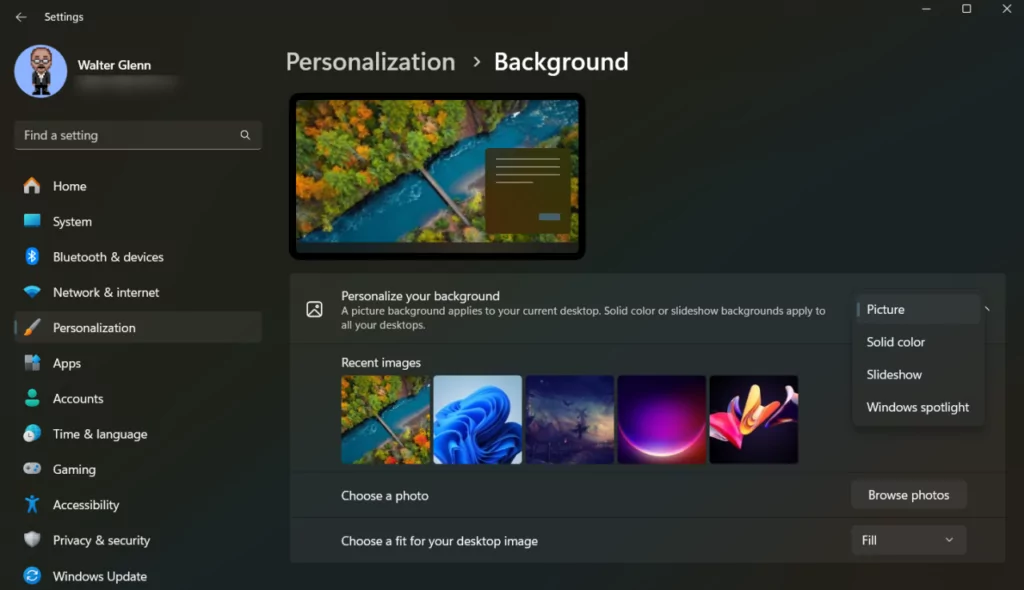Open Privacy & security label
The height and width of the screenshot is (590, 1024).
tap(101, 540)
